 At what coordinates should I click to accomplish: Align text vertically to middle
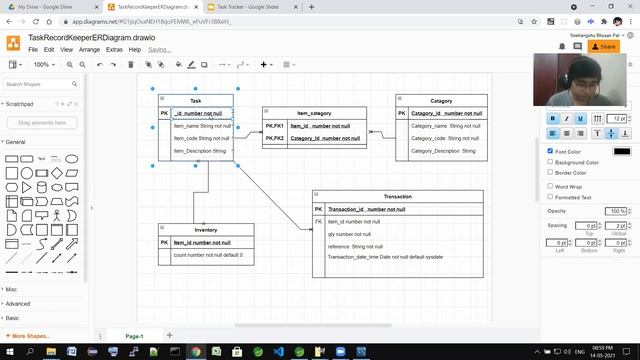[611, 133]
